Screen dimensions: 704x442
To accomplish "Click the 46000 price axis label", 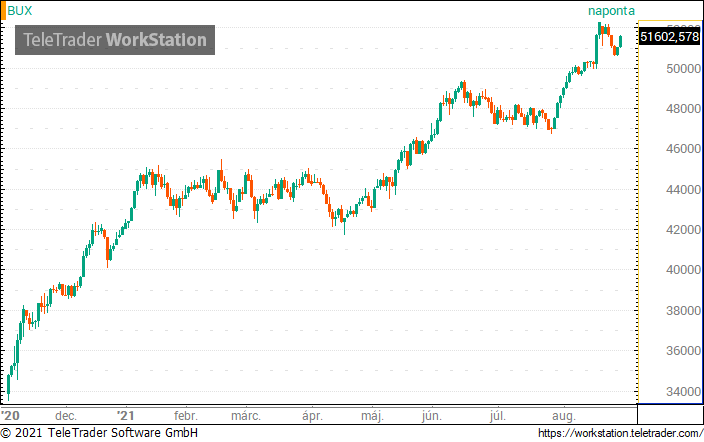I will (x=683, y=149).
